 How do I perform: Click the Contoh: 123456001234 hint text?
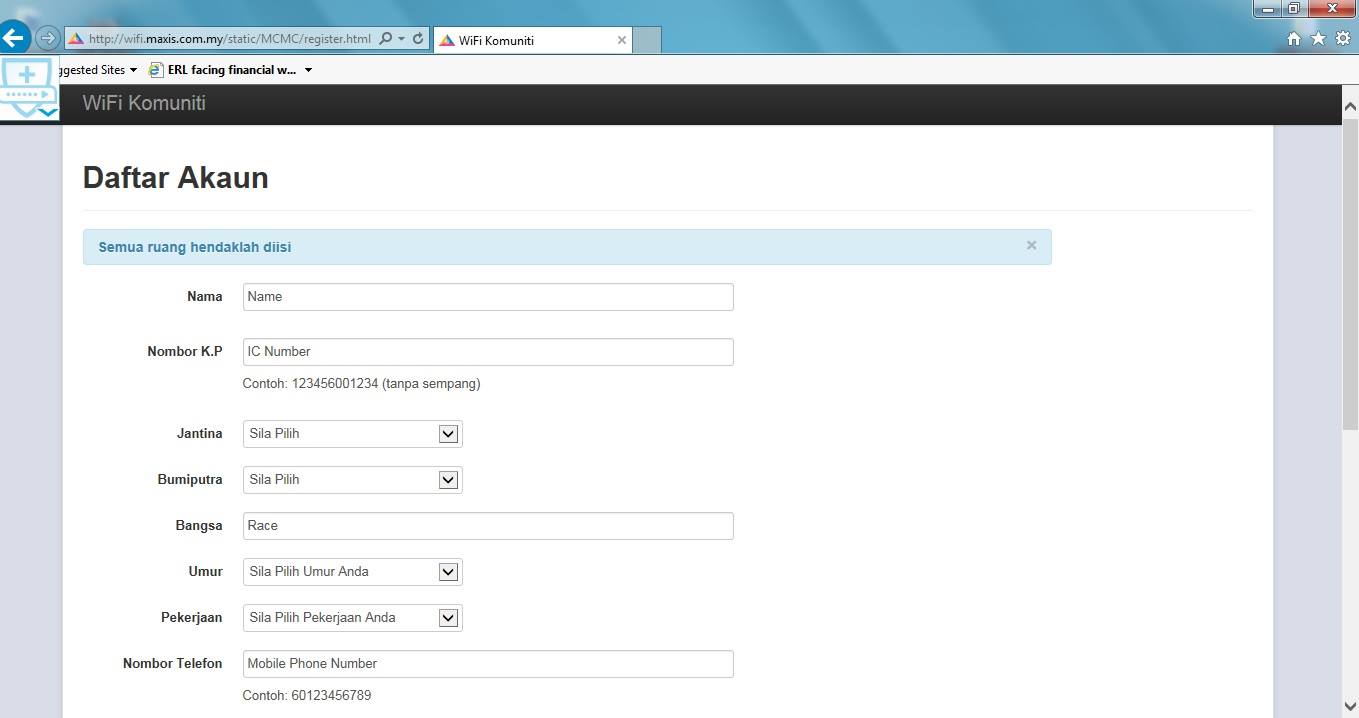[x=361, y=384]
